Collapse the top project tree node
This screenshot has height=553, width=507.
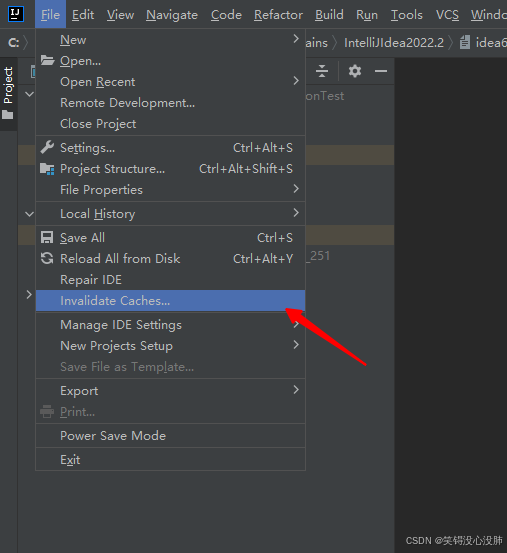point(30,94)
